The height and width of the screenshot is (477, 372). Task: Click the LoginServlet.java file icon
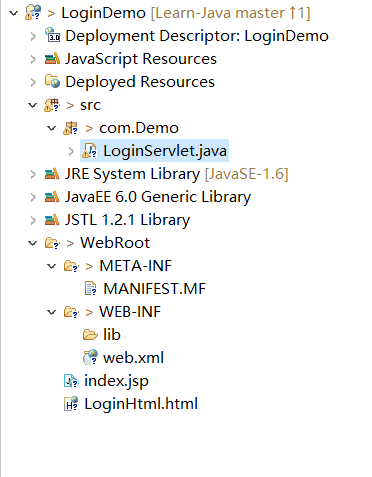tap(89, 151)
